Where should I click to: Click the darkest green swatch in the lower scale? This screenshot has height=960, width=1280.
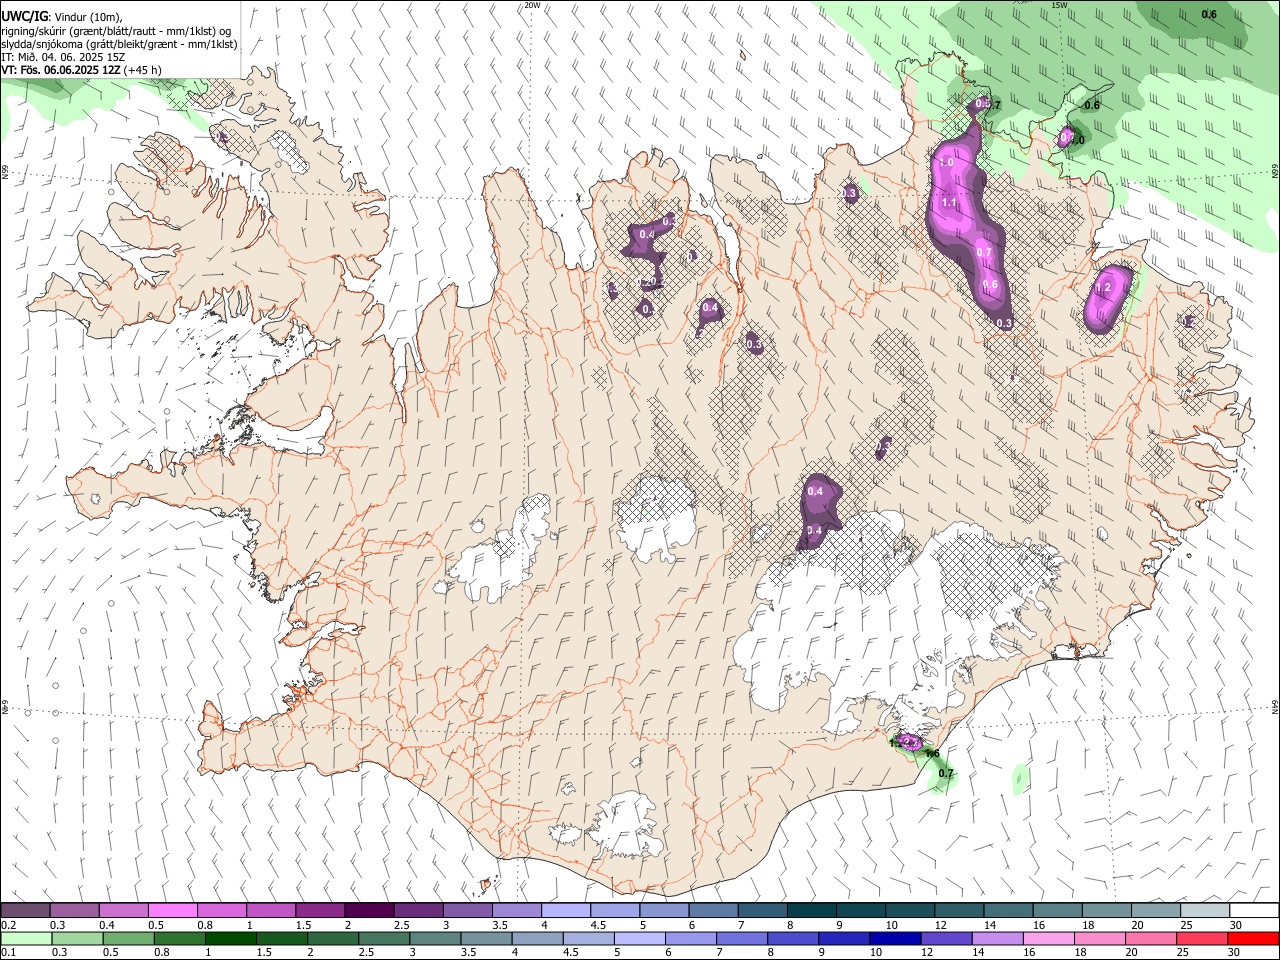tap(231, 938)
